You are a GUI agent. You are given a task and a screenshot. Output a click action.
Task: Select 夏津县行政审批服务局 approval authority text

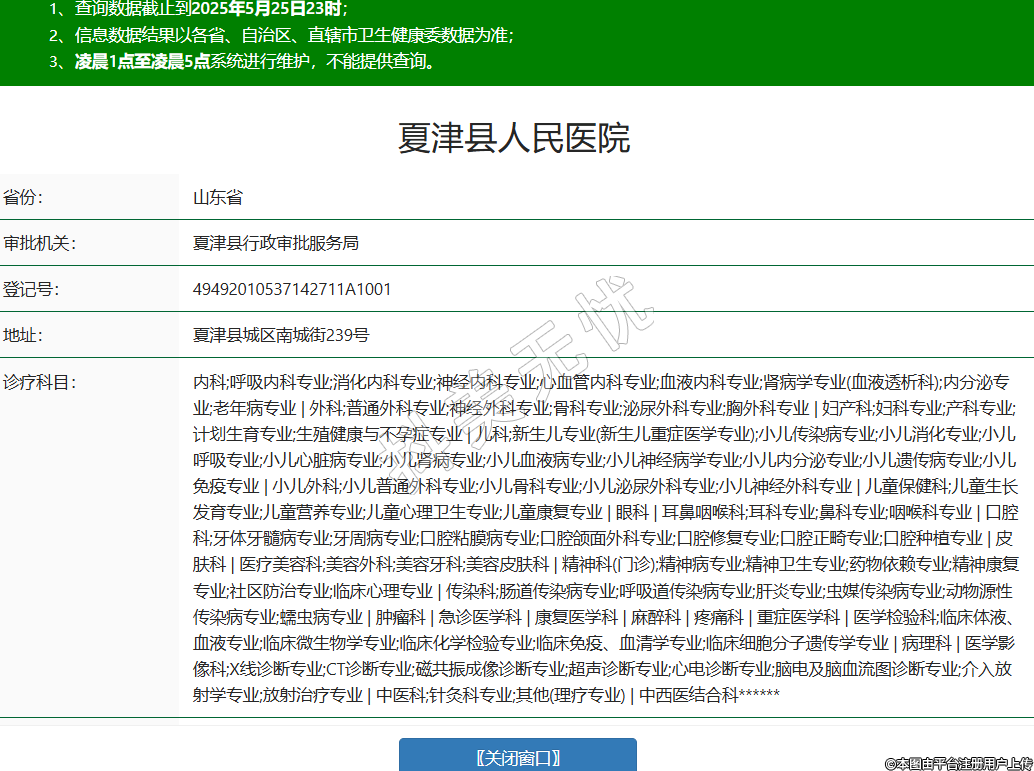275,243
